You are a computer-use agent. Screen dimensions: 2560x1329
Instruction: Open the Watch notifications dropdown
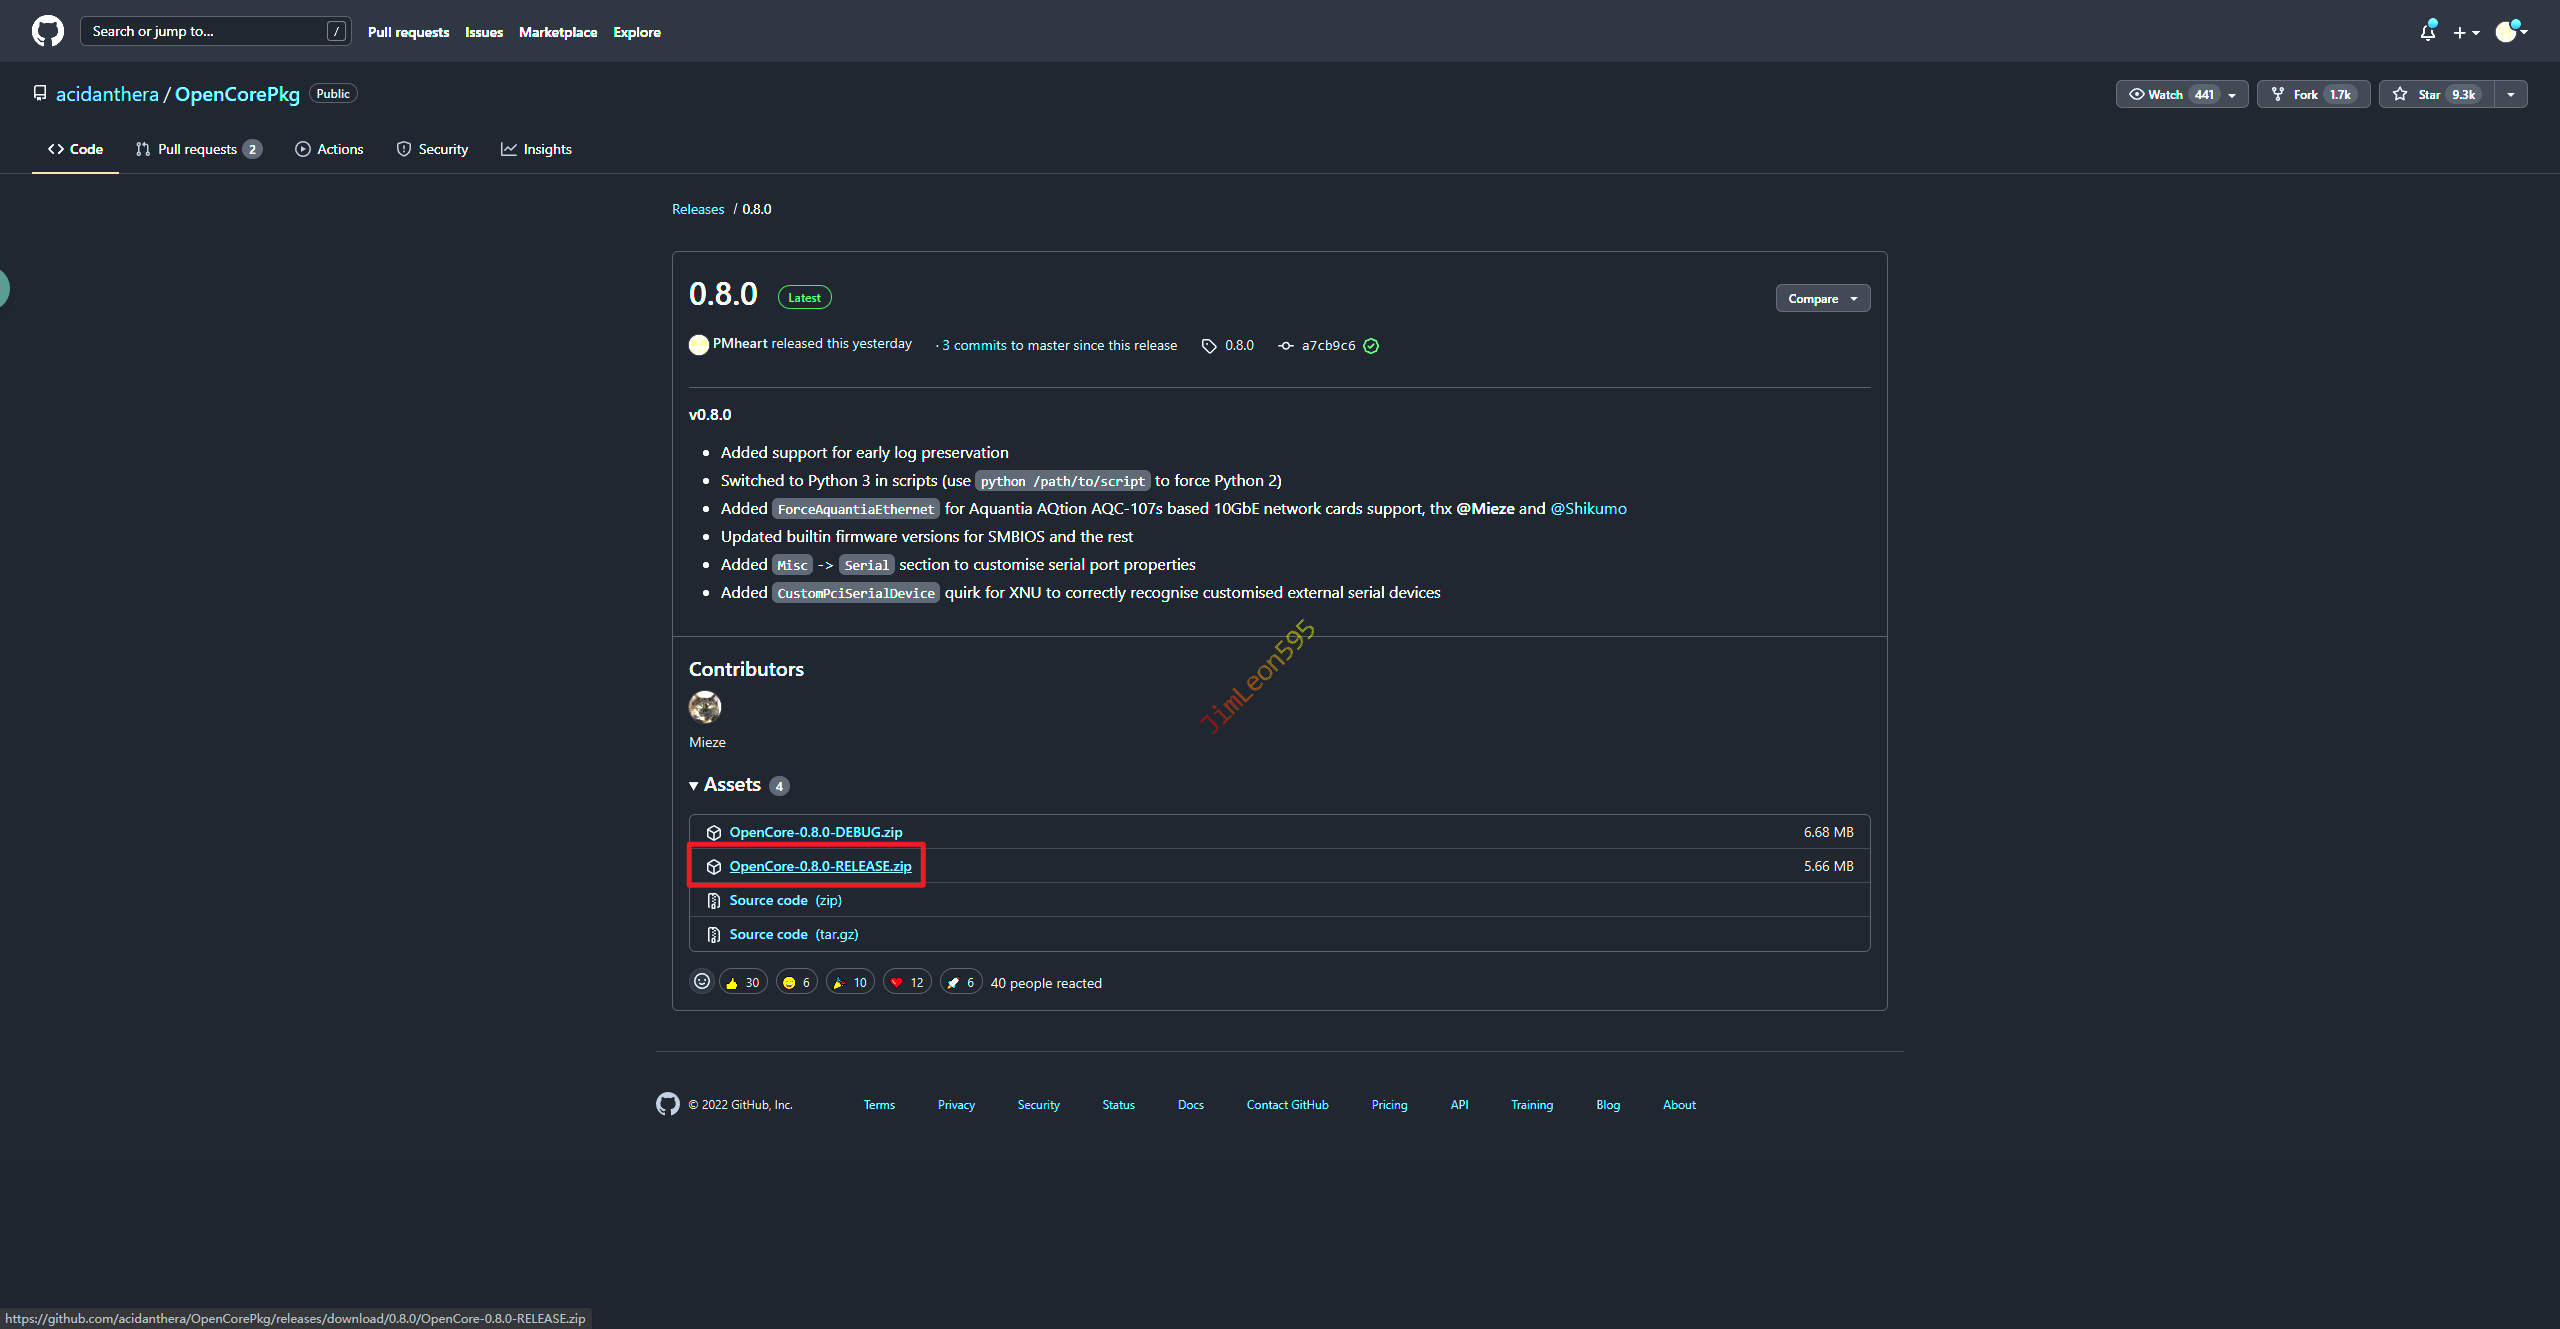[x=2181, y=94]
